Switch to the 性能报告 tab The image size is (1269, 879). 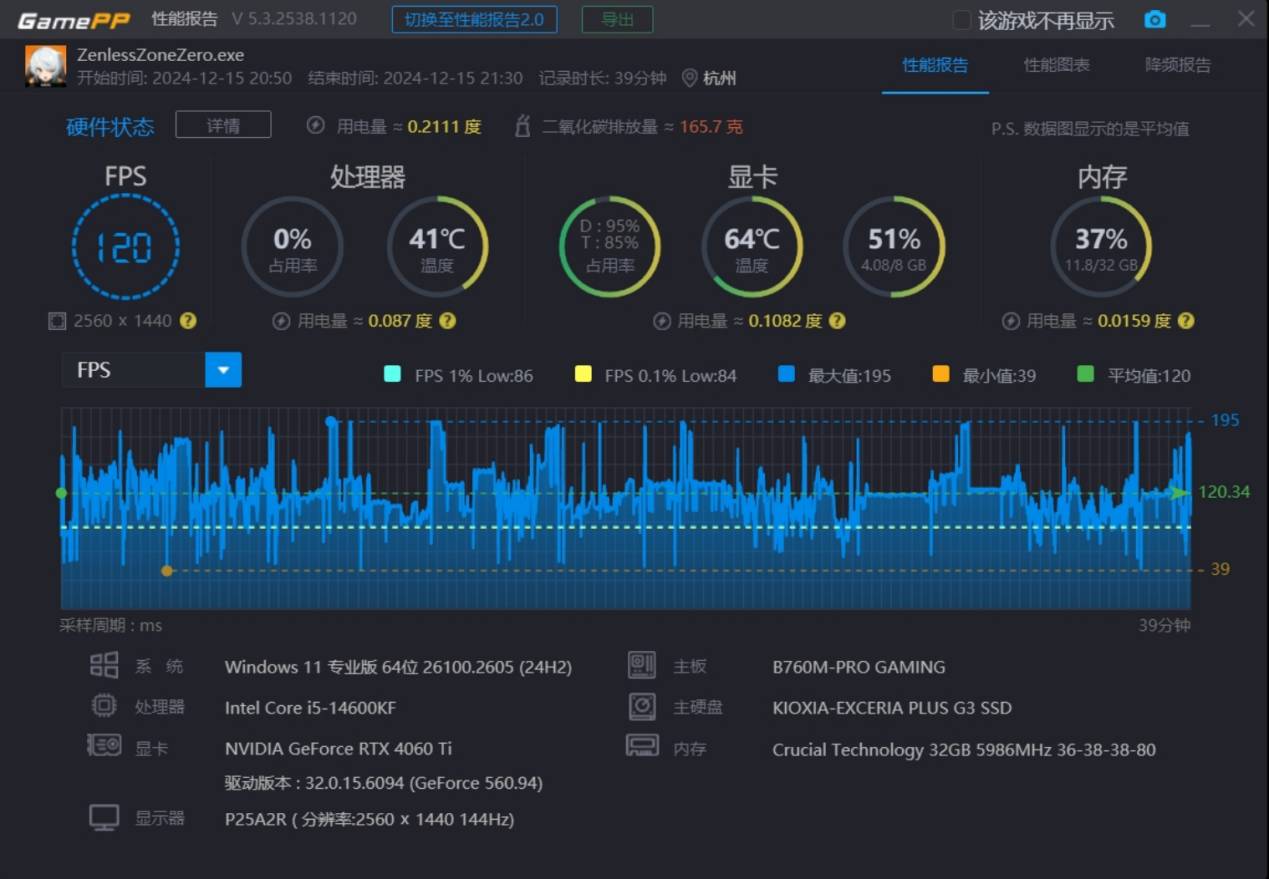point(935,65)
